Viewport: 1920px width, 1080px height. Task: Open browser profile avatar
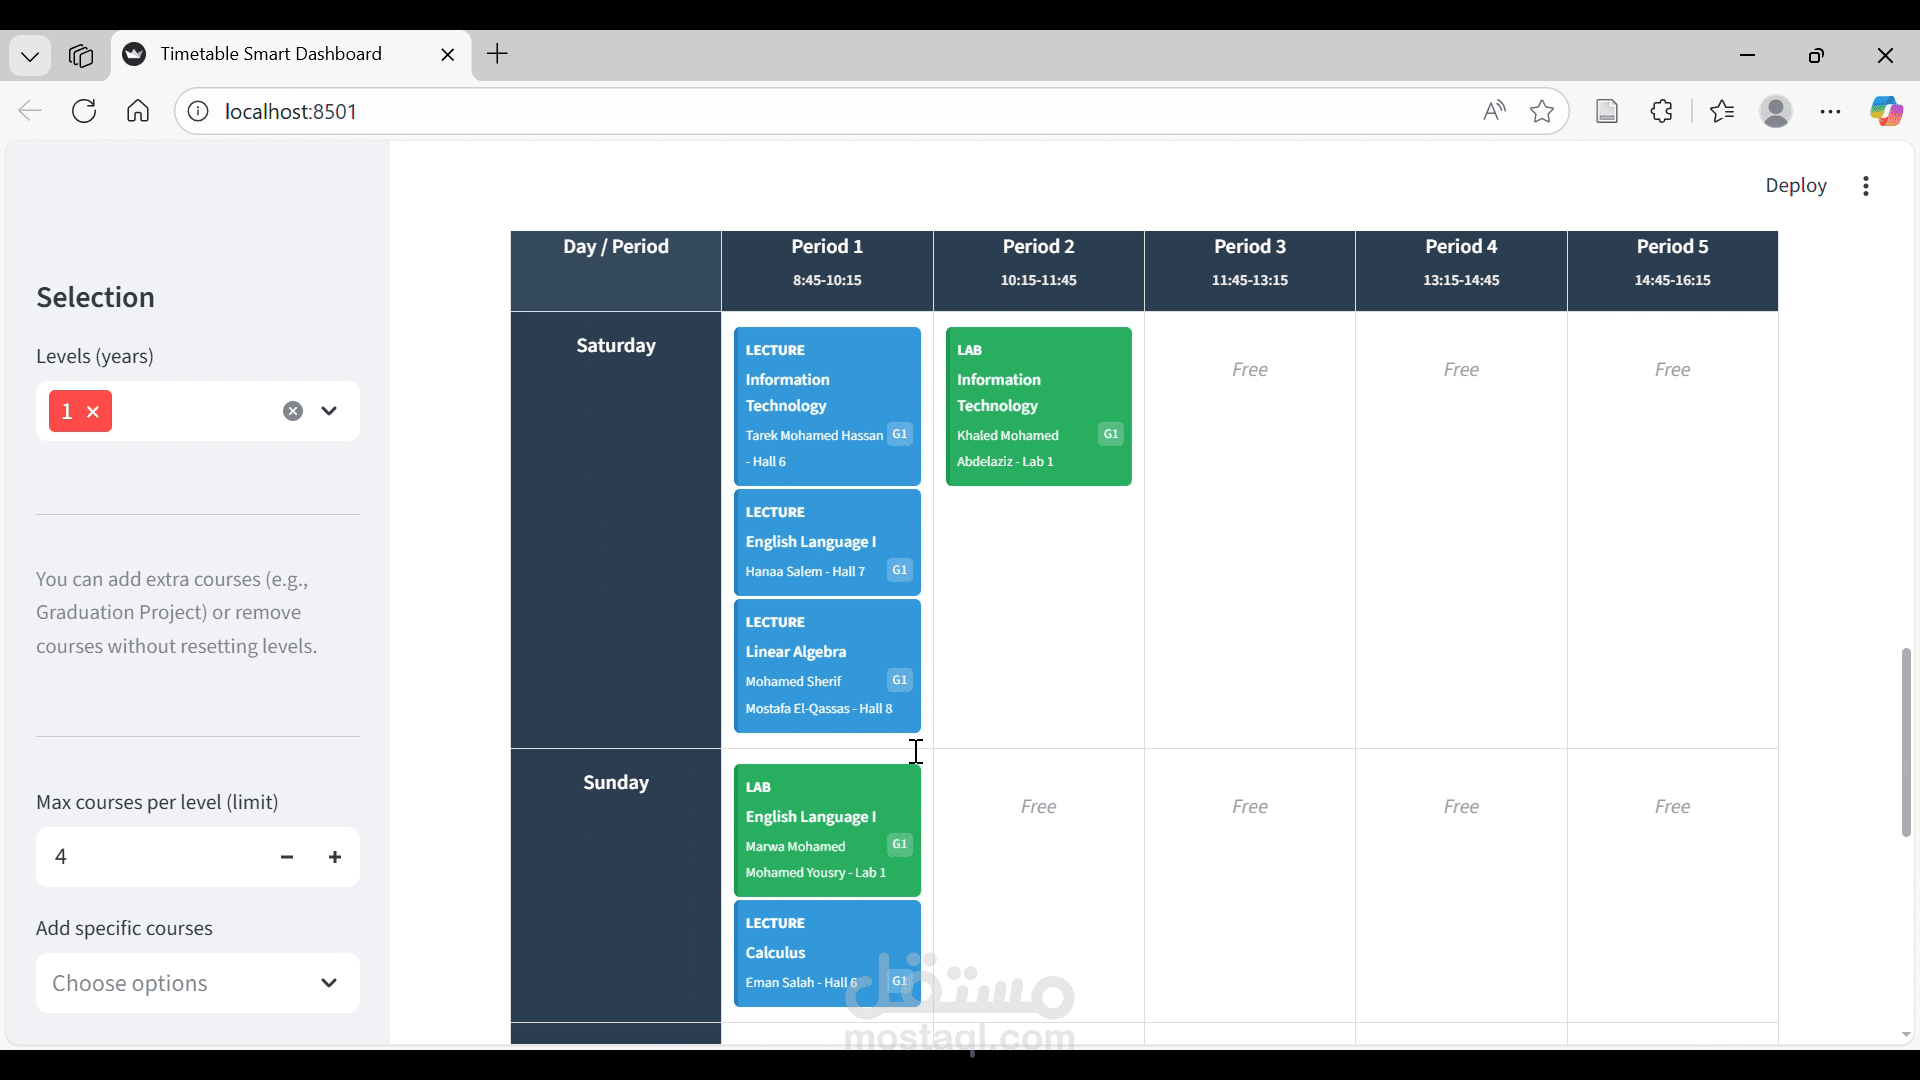point(1776,111)
